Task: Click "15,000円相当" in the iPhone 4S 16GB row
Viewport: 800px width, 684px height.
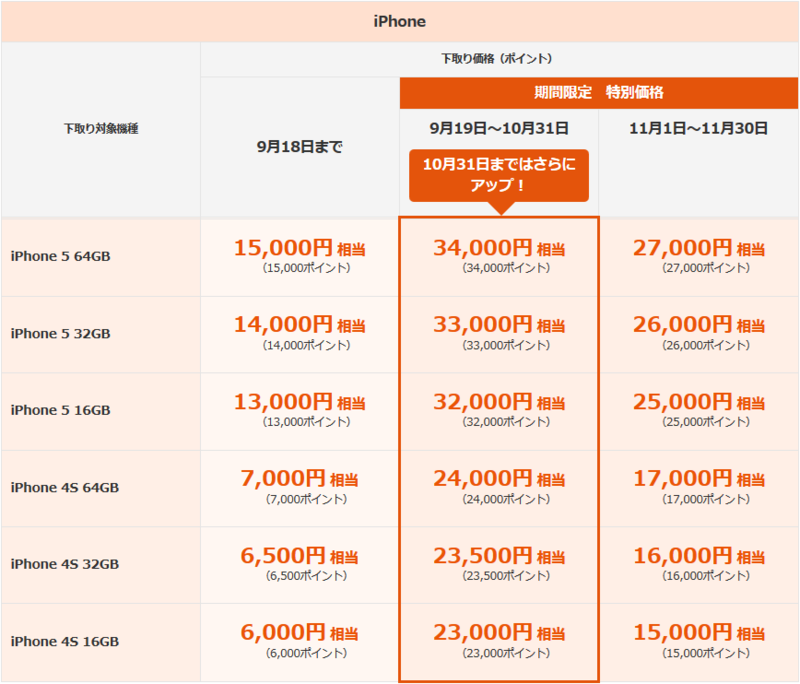Action: [x=698, y=632]
